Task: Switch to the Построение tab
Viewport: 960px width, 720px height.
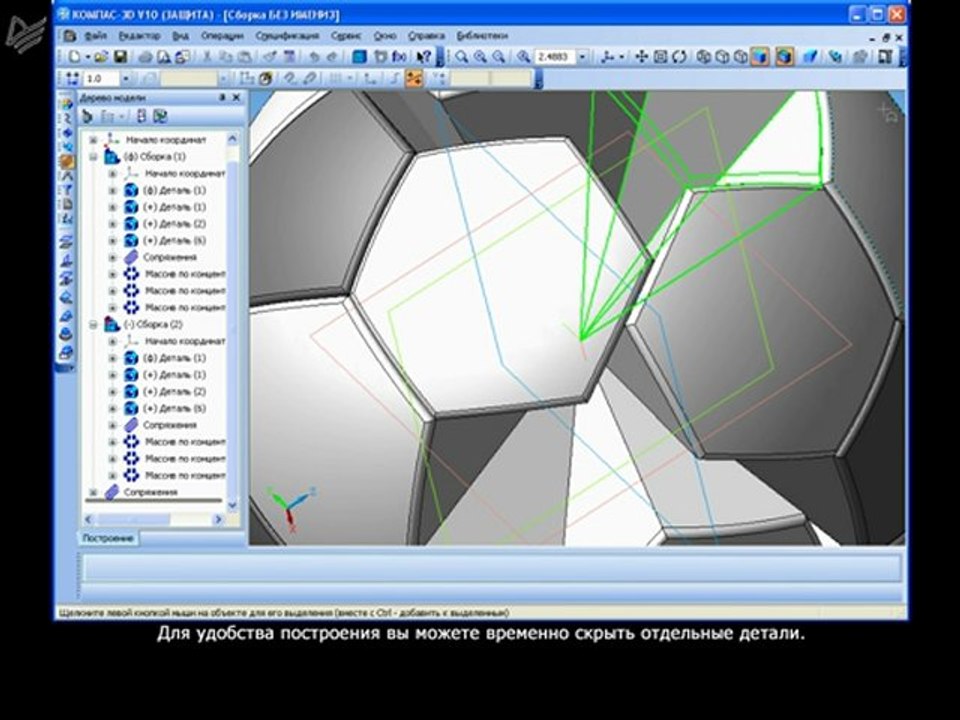Action: coord(108,538)
